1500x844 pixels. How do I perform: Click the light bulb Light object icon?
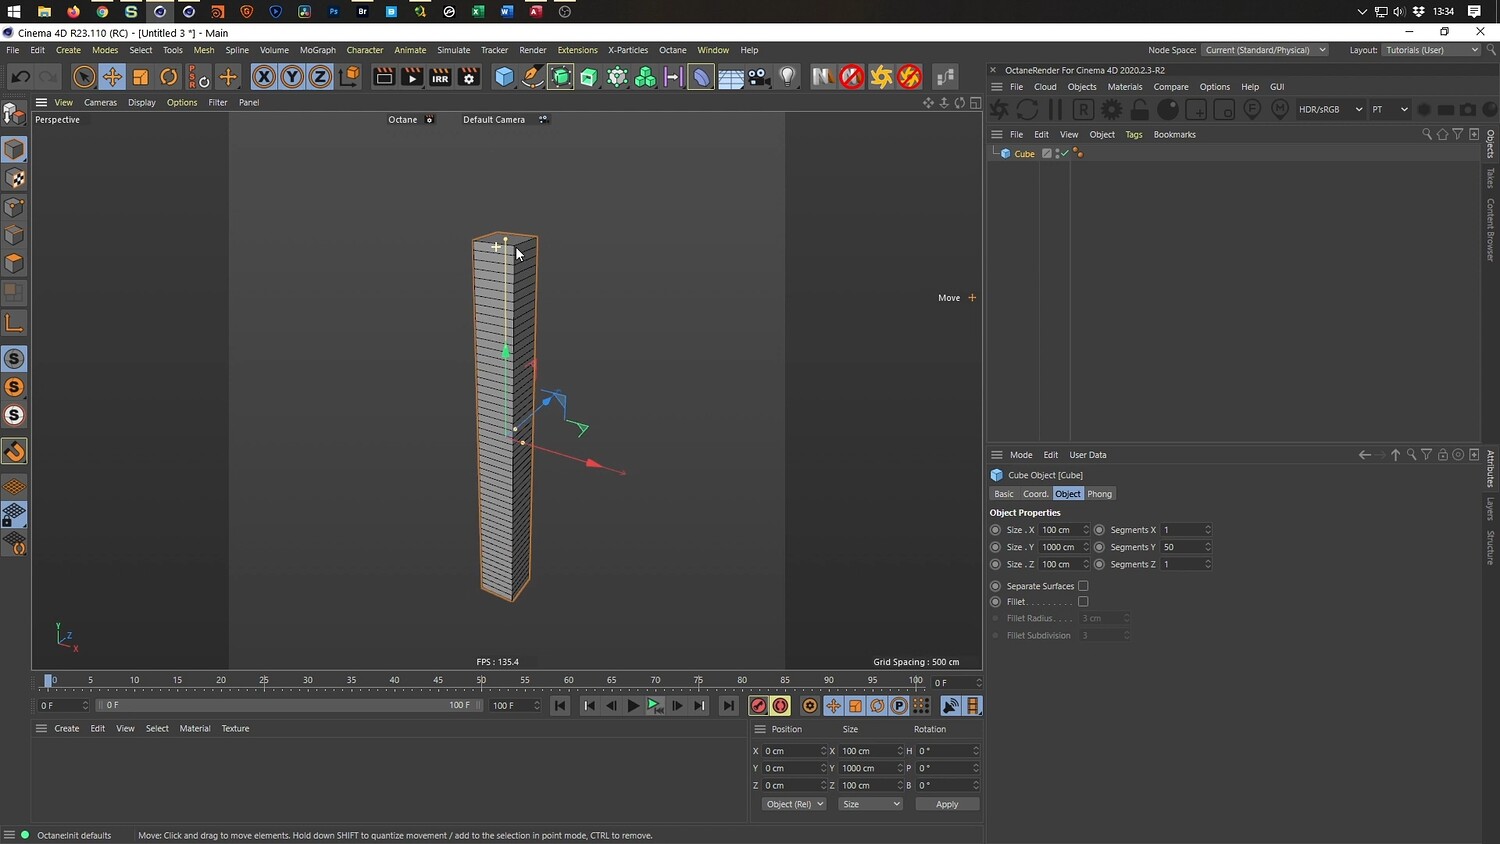(x=788, y=77)
